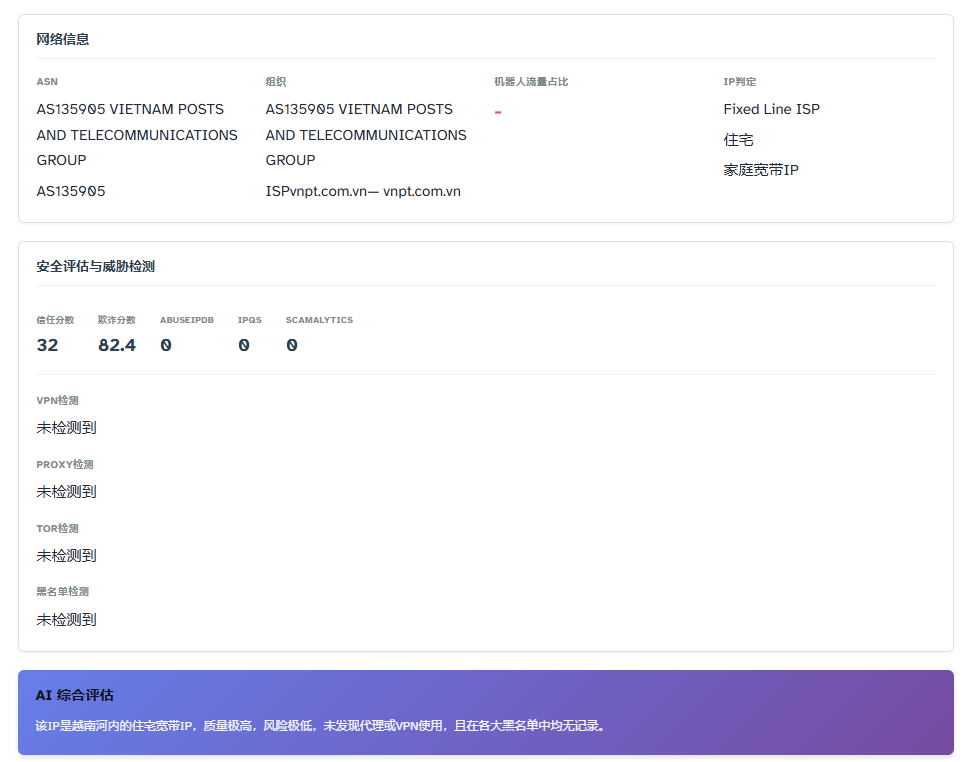The height and width of the screenshot is (762, 971).
Task: Click the ABUSEIPDB score label
Action: pyautogui.click(x=186, y=320)
